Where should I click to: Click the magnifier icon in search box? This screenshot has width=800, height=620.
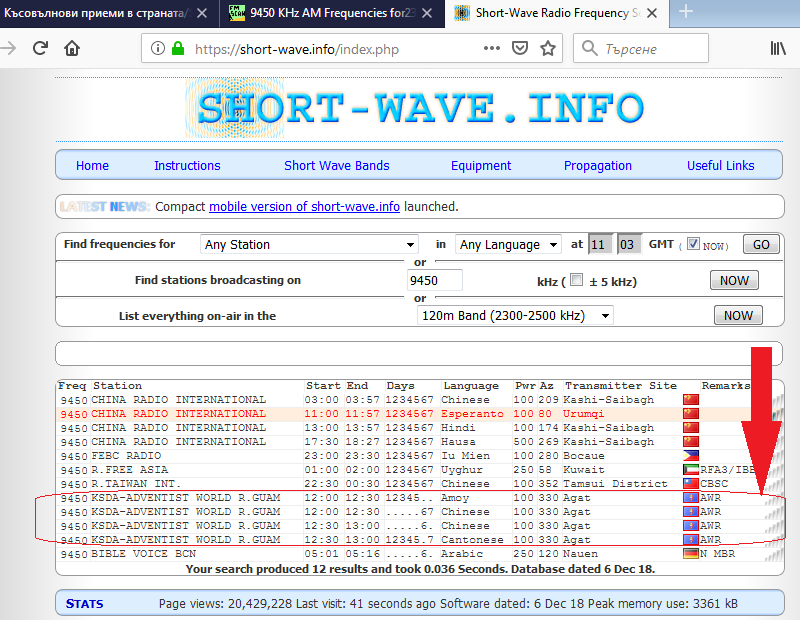coord(589,48)
